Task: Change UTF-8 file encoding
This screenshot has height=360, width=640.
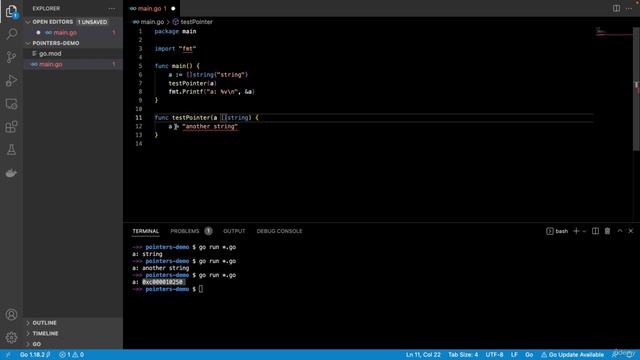Action: [x=494, y=355]
